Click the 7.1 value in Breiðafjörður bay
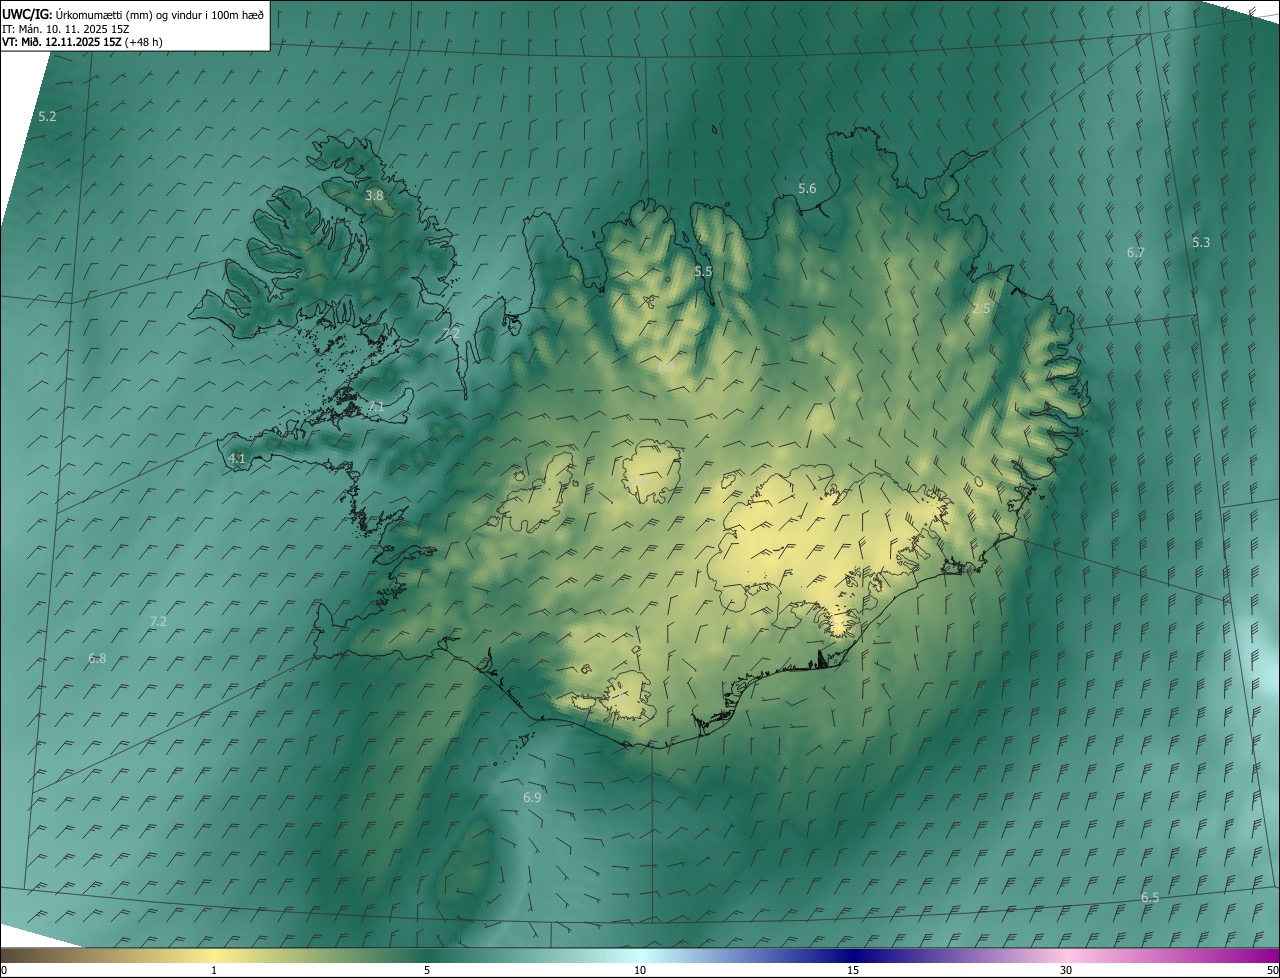1280x978 pixels. tap(376, 407)
